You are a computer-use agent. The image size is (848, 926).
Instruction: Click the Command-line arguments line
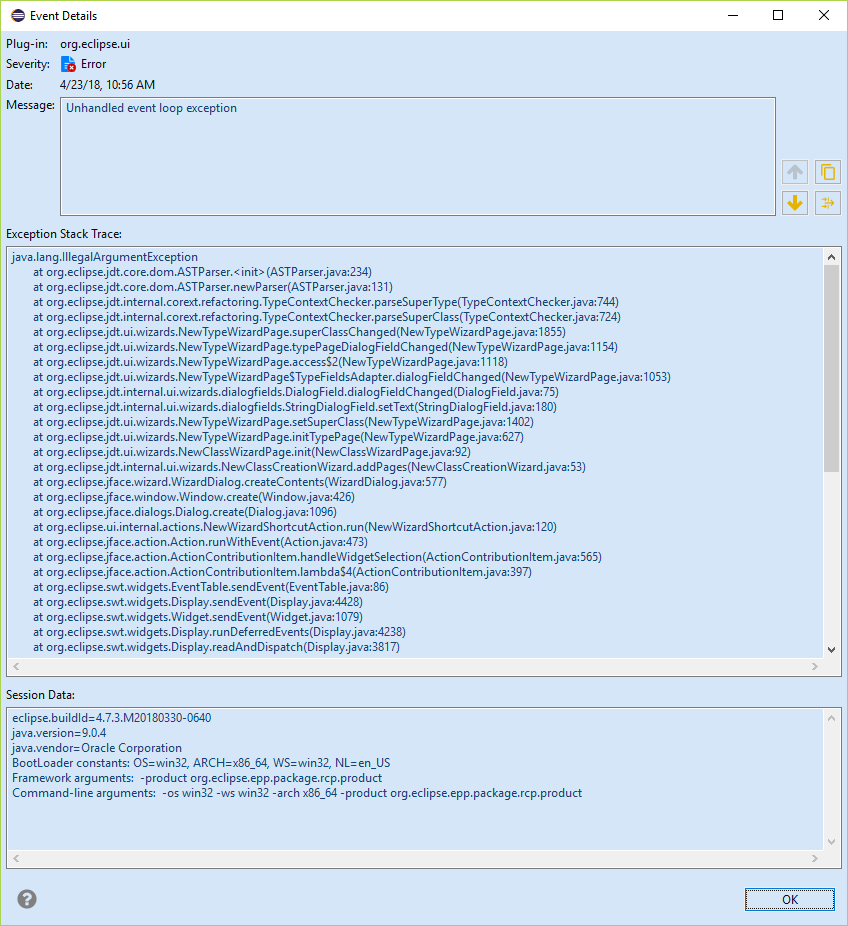297,793
